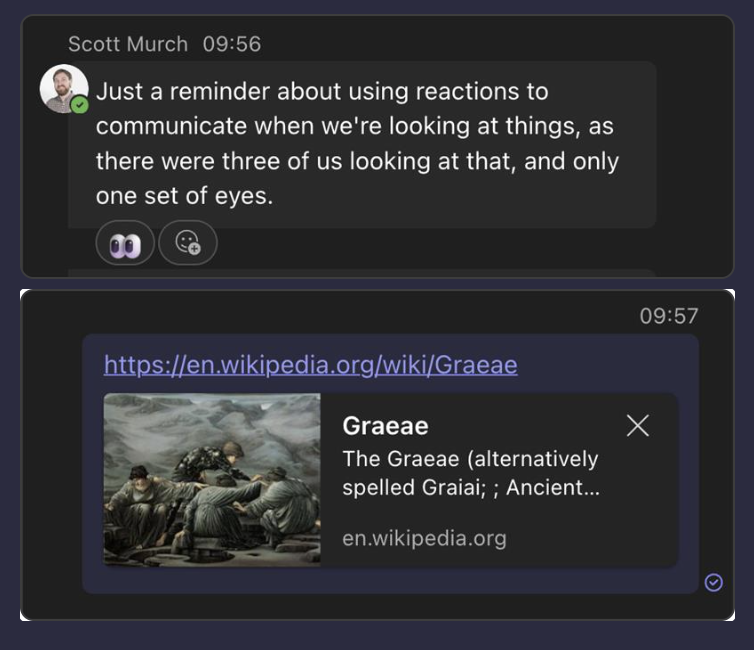This screenshot has height=650, width=754.
Task: Click the sent checkmark status icon
Action: 713,582
